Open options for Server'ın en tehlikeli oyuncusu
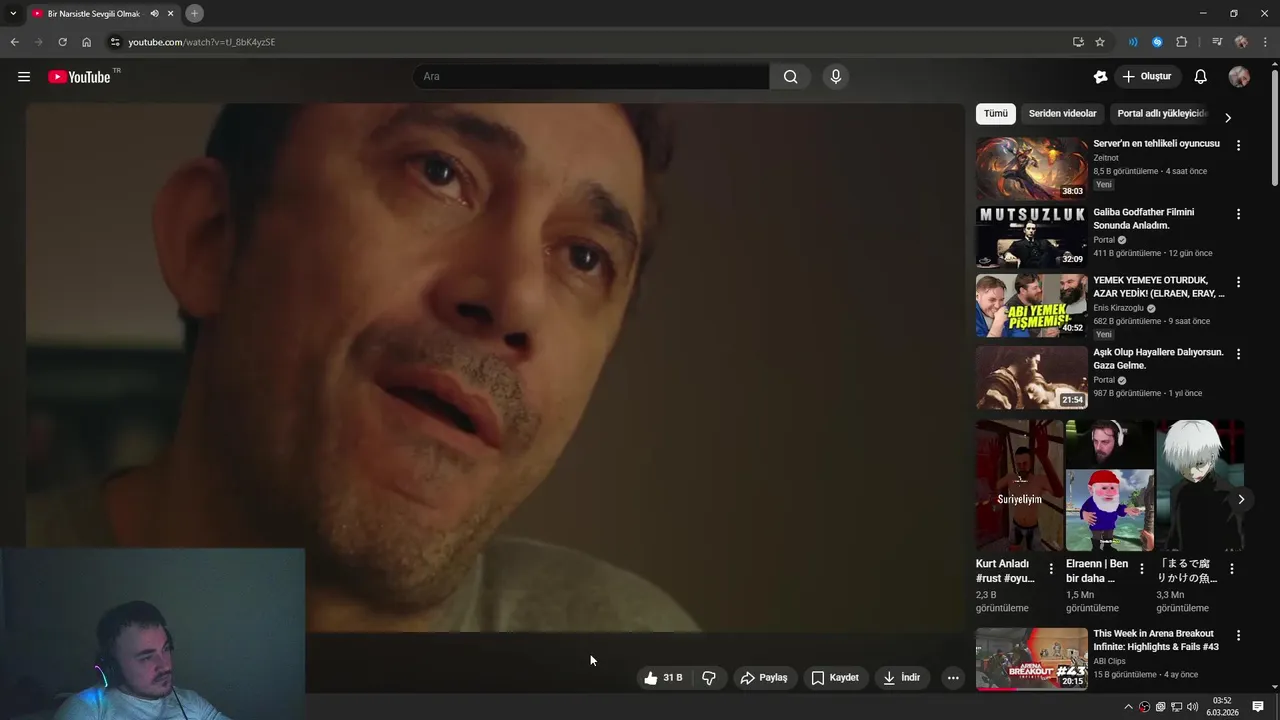This screenshot has width=1280, height=720. (x=1238, y=145)
